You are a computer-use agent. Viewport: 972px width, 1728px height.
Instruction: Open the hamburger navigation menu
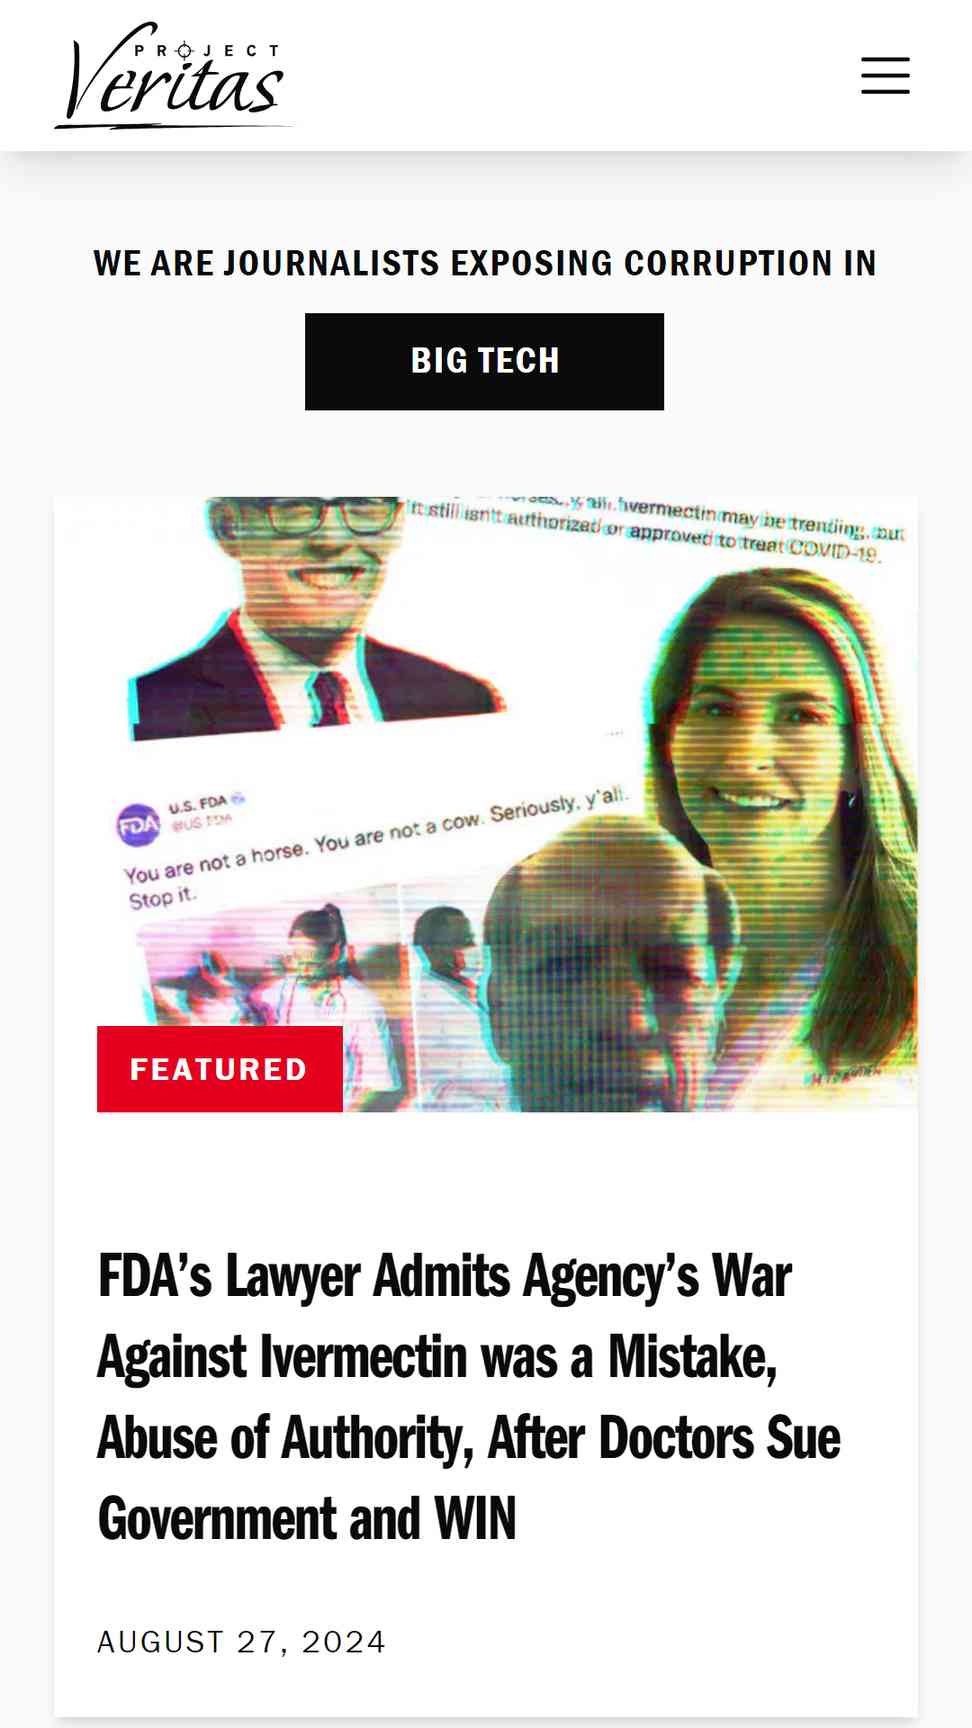pos(885,76)
